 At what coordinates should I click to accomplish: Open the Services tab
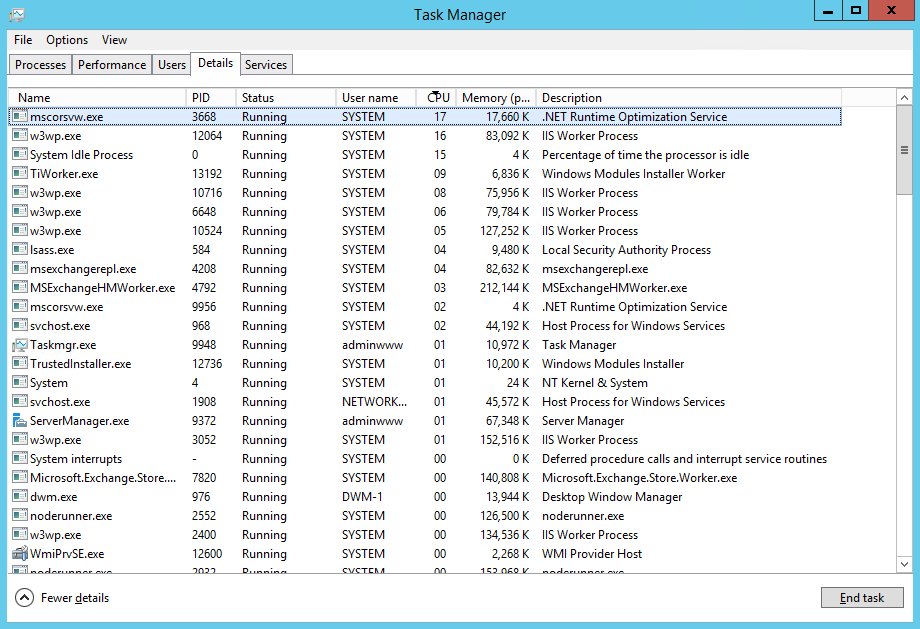[266, 65]
